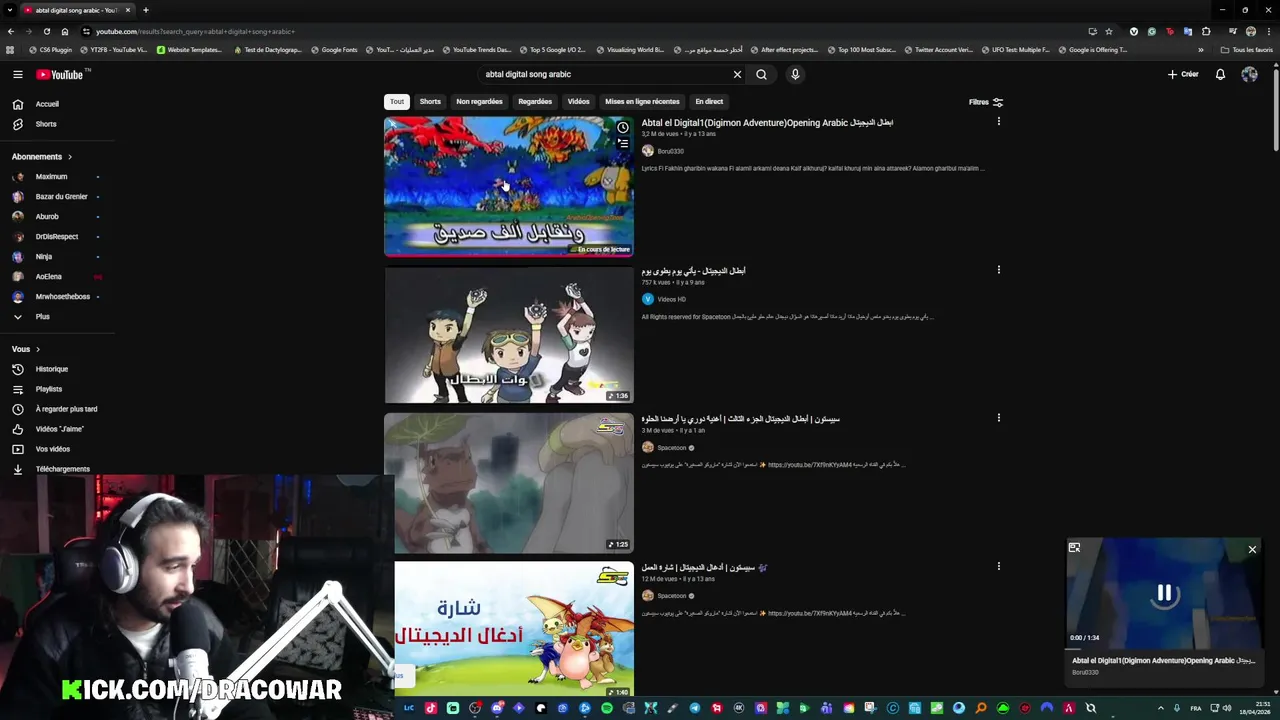Open the Abtal el Digital1 video thumbnail
This screenshot has height=720, width=1280.
(x=509, y=187)
